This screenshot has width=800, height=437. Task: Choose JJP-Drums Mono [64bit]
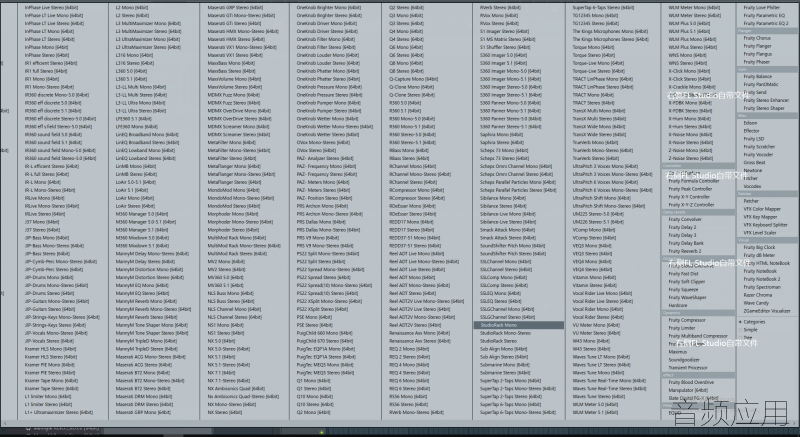[x=49, y=277]
